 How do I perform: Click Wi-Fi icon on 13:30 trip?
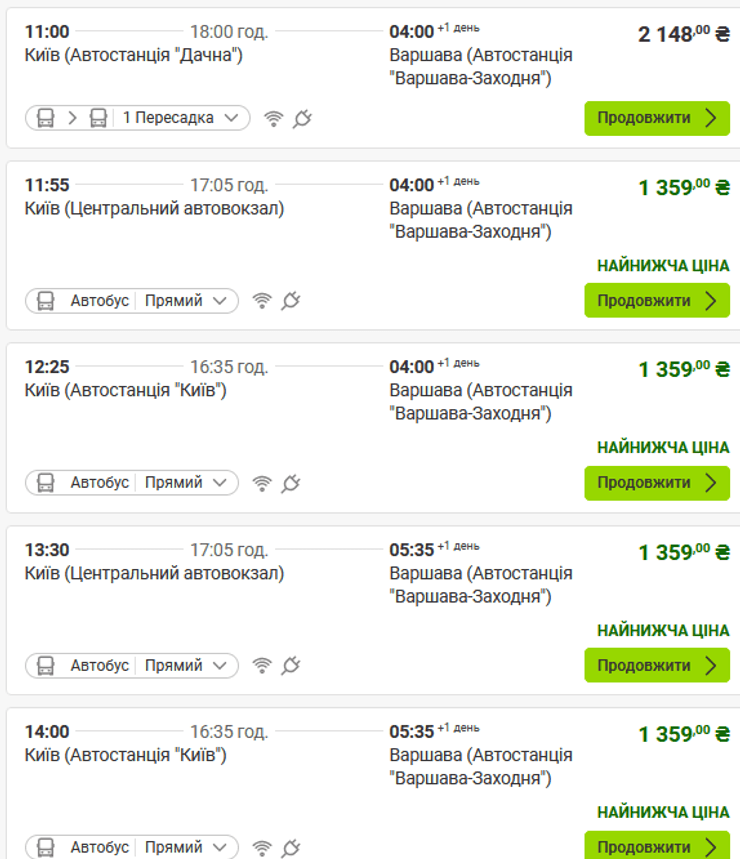(262, 666)
